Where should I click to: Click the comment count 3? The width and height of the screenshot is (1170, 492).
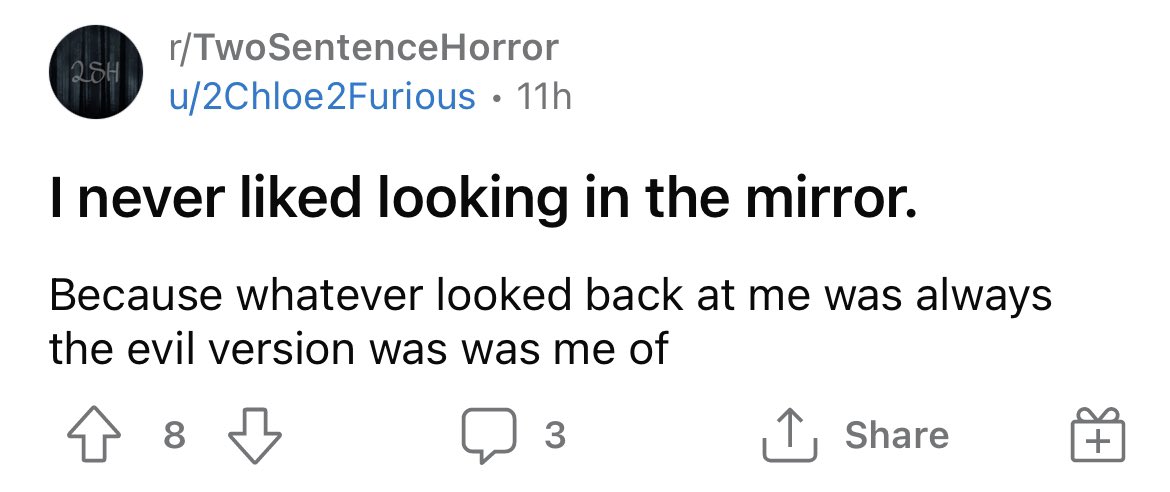click(x=555, y=435)
